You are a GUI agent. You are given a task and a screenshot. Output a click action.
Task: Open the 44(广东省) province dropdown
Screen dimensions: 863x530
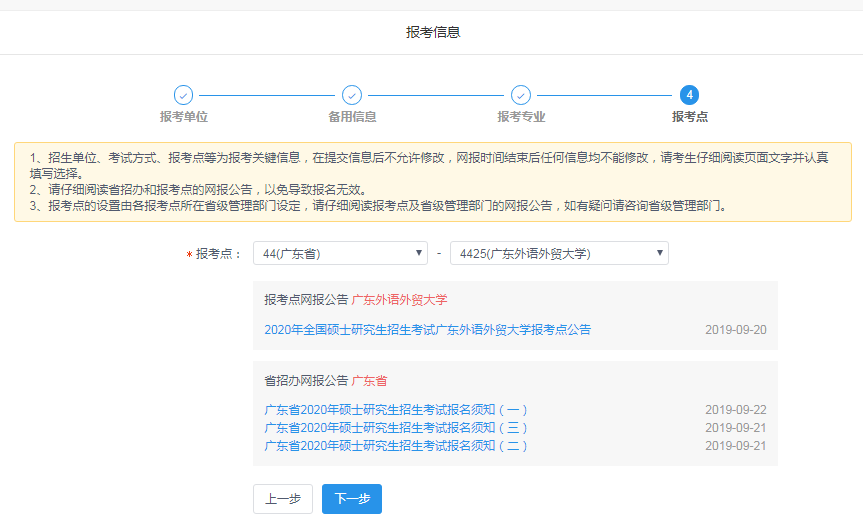[x=340, y=253]
